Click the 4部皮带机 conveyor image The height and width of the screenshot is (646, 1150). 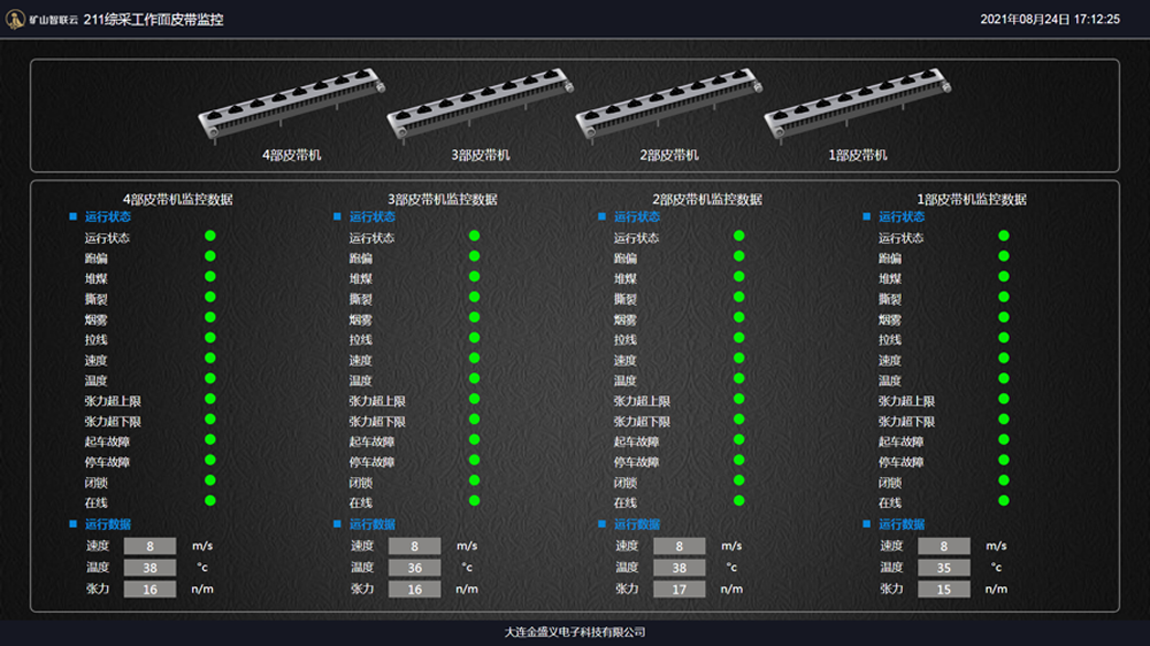(290, 108)
